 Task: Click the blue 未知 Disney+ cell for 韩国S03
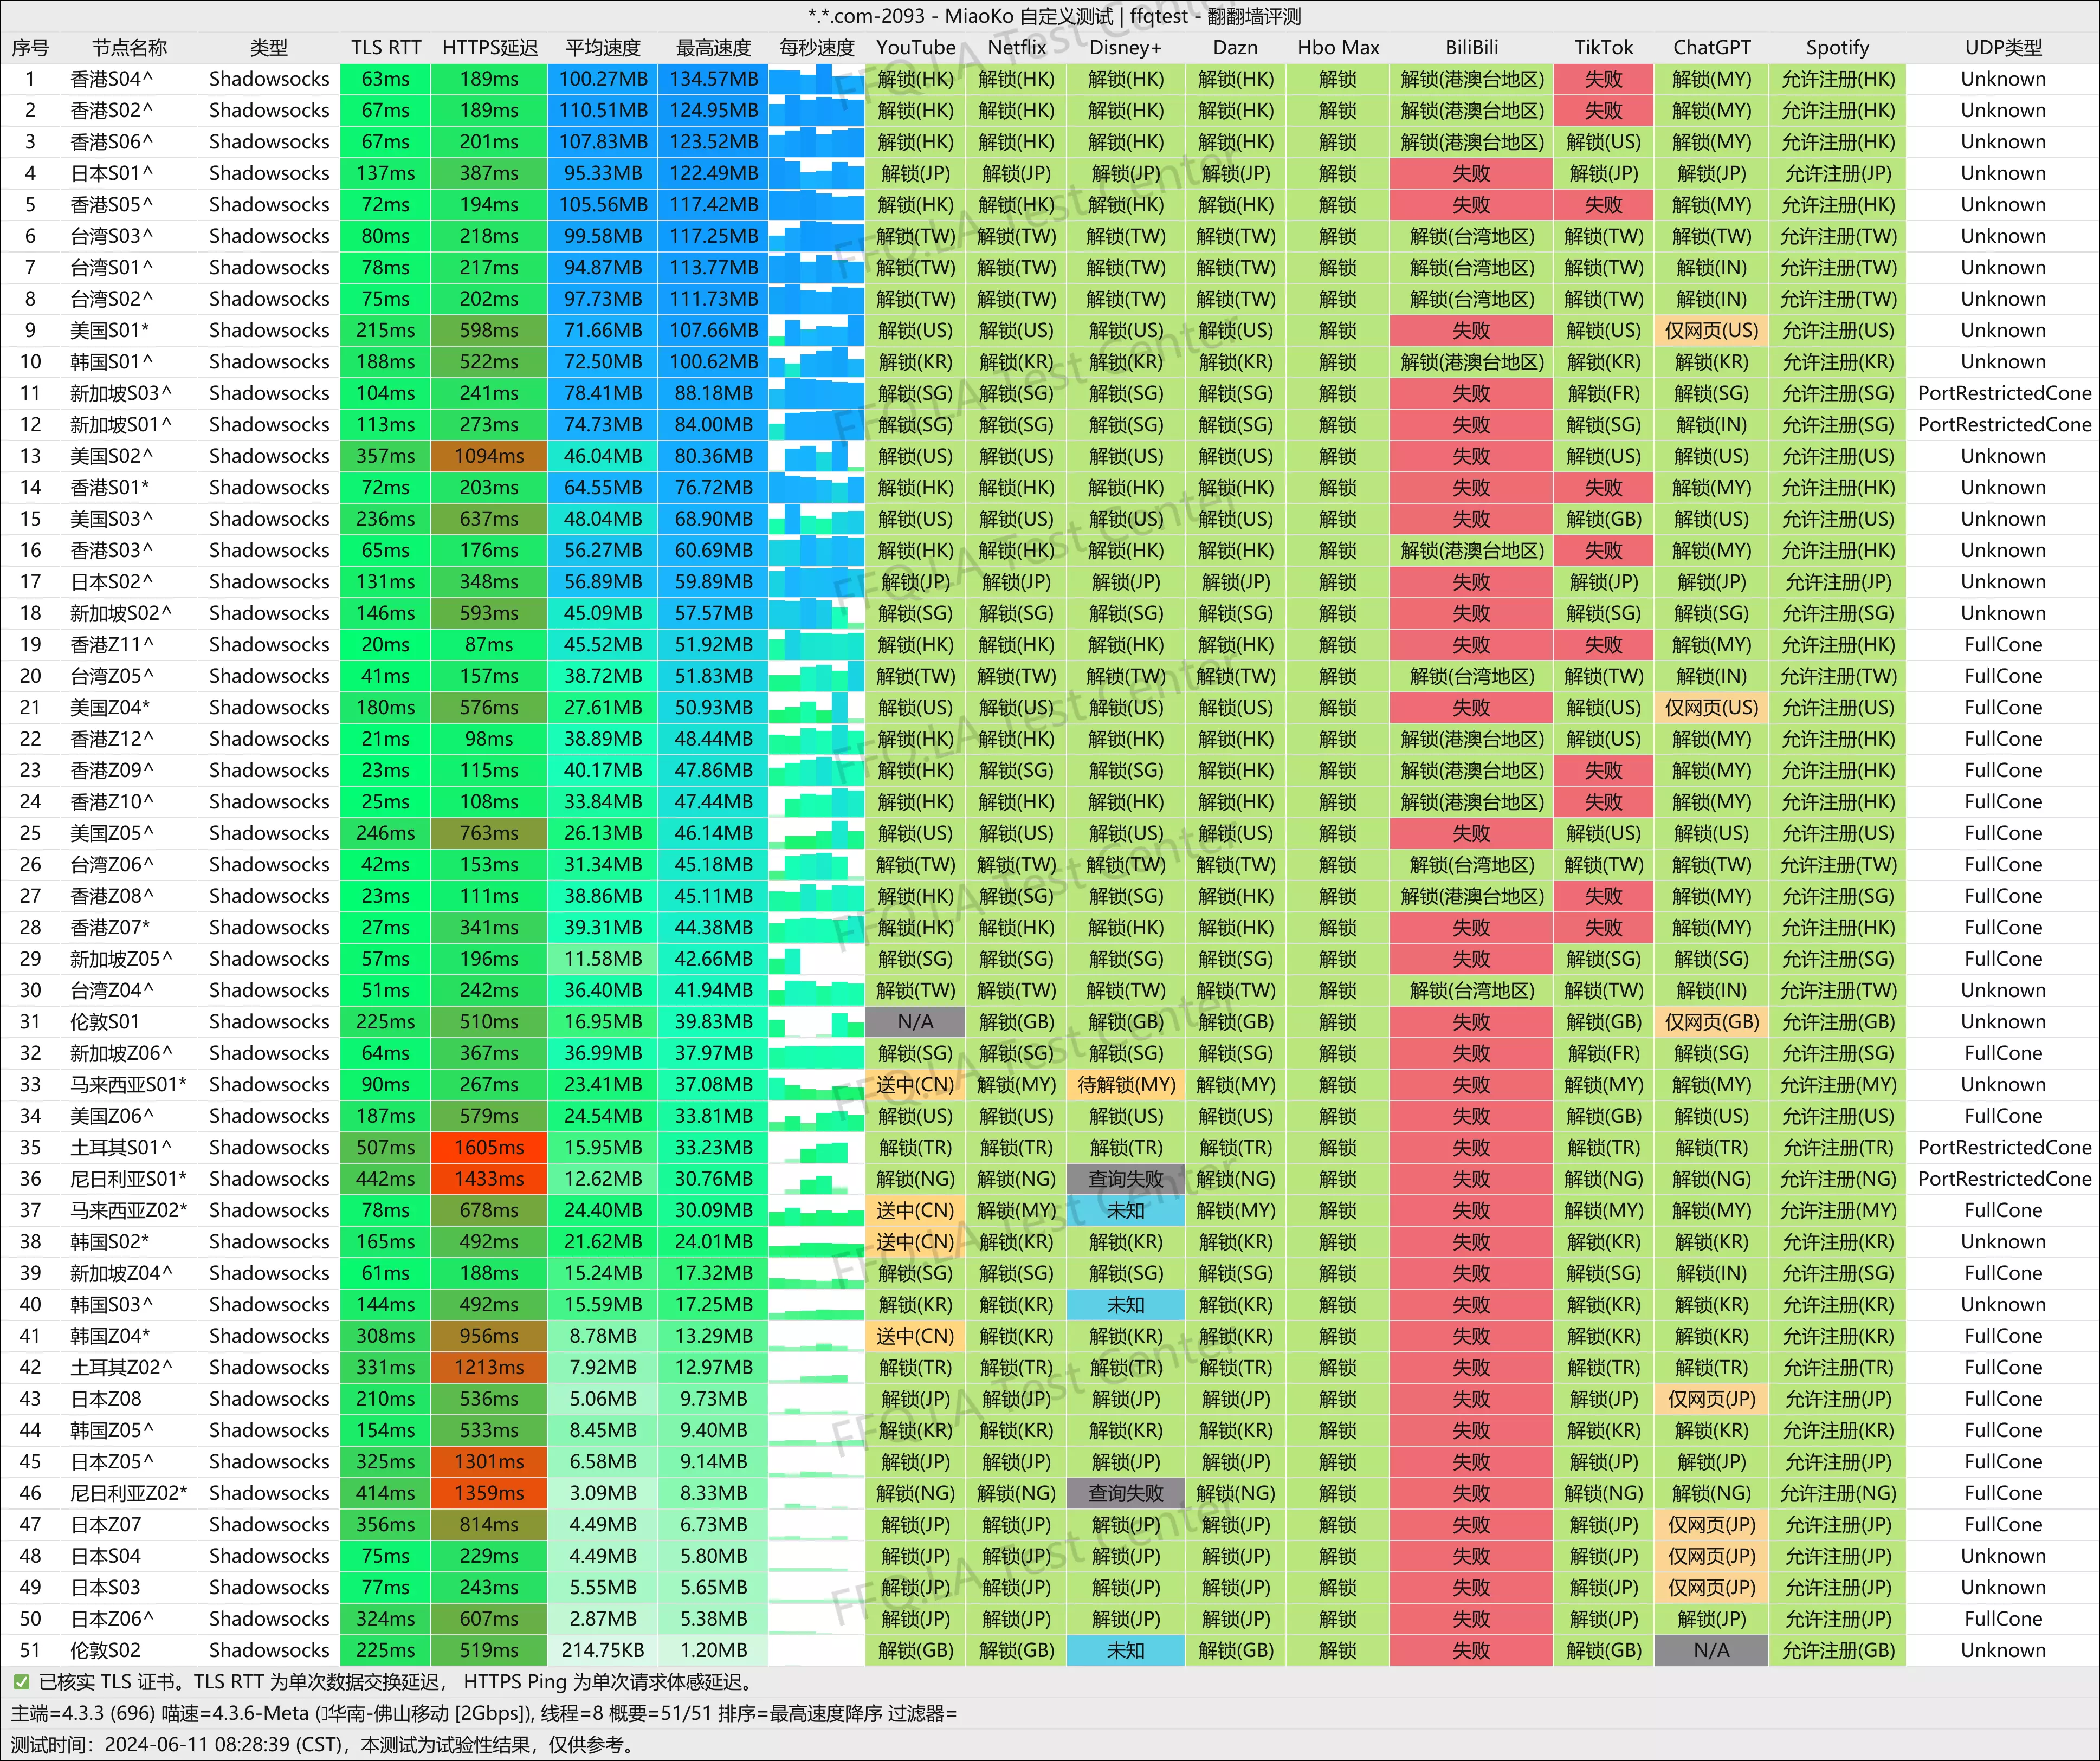click(x=1125, y=1304)
